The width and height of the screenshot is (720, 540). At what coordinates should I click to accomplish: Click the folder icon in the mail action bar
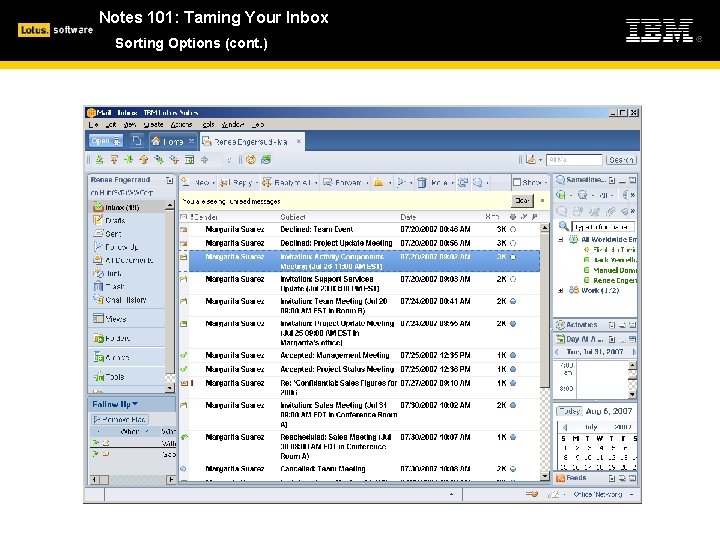click(379, 183)
